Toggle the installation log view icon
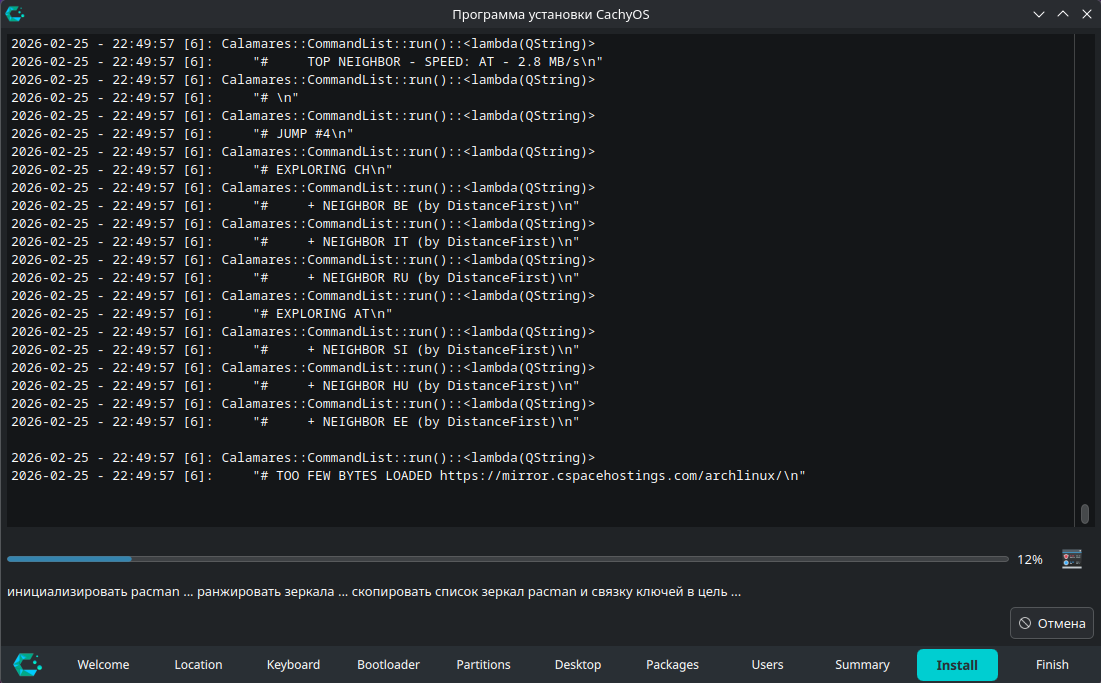Image resolution: width=1101 pixels, height=683 pixels. tap(1072, 559)
